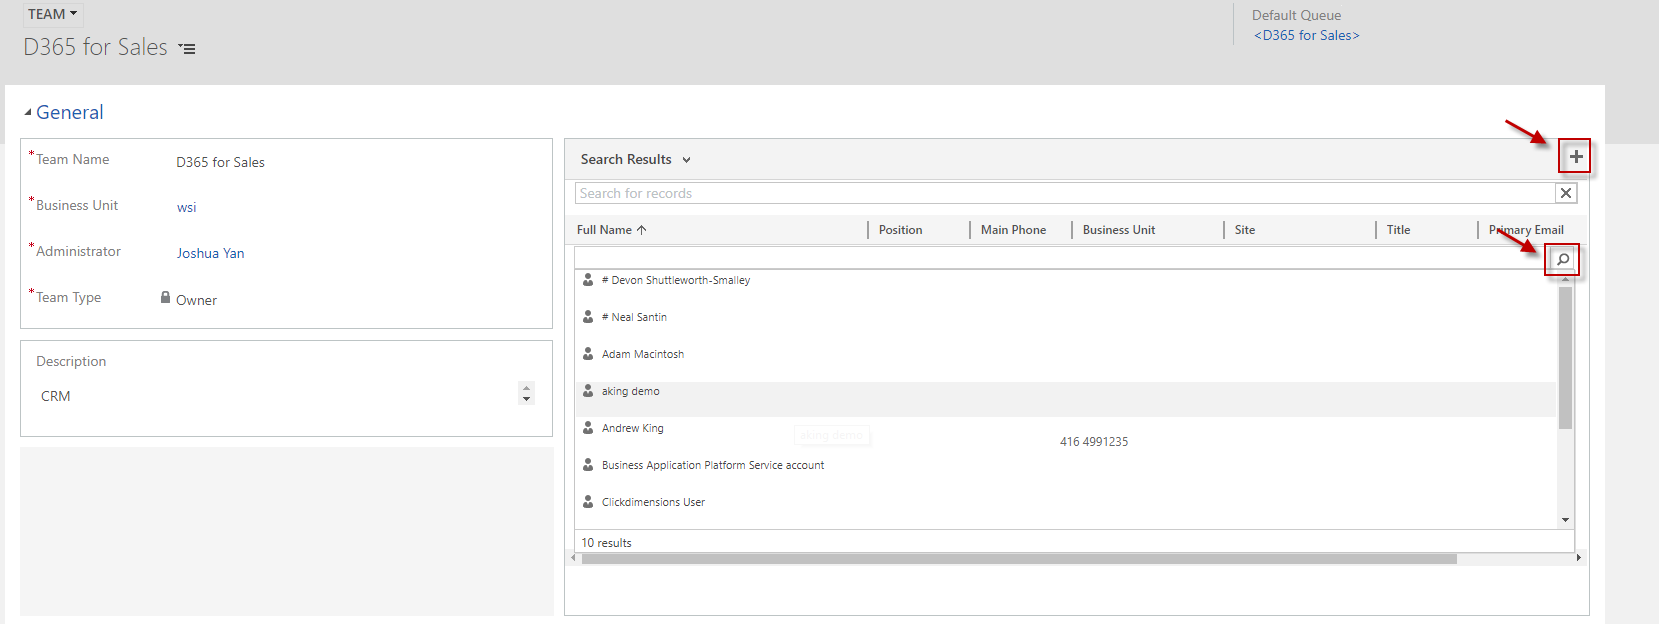Sort by the Main Phone column header

click(x=1013, y=230)
